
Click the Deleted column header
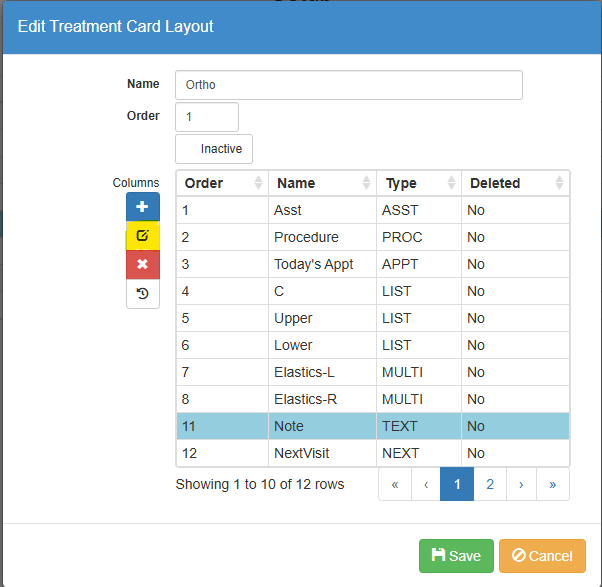pyautogui.click(x=515, y=183)
